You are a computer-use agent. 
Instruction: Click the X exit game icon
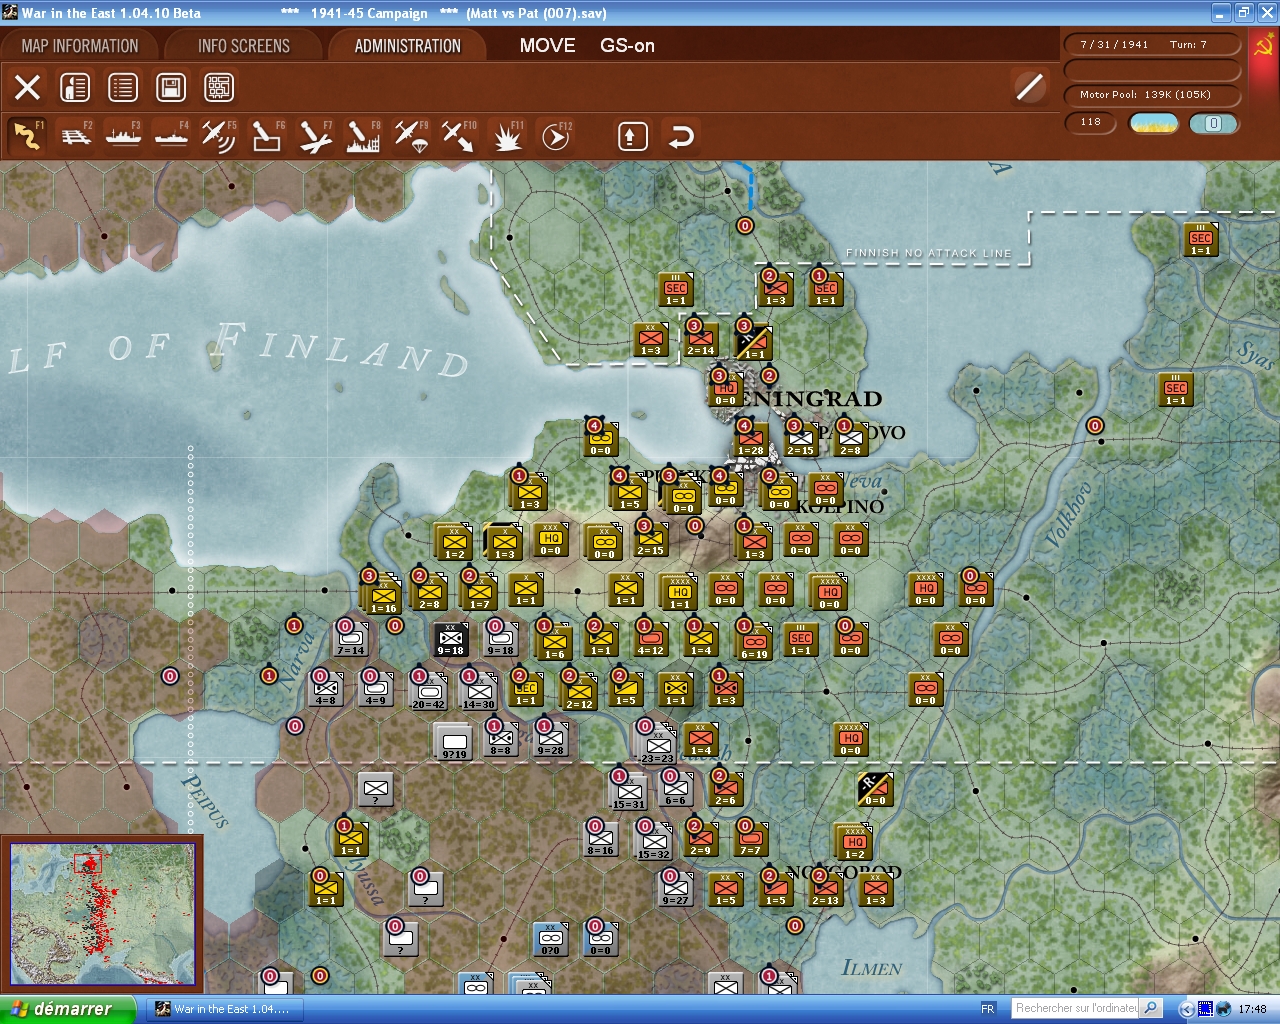click(28, 88)
